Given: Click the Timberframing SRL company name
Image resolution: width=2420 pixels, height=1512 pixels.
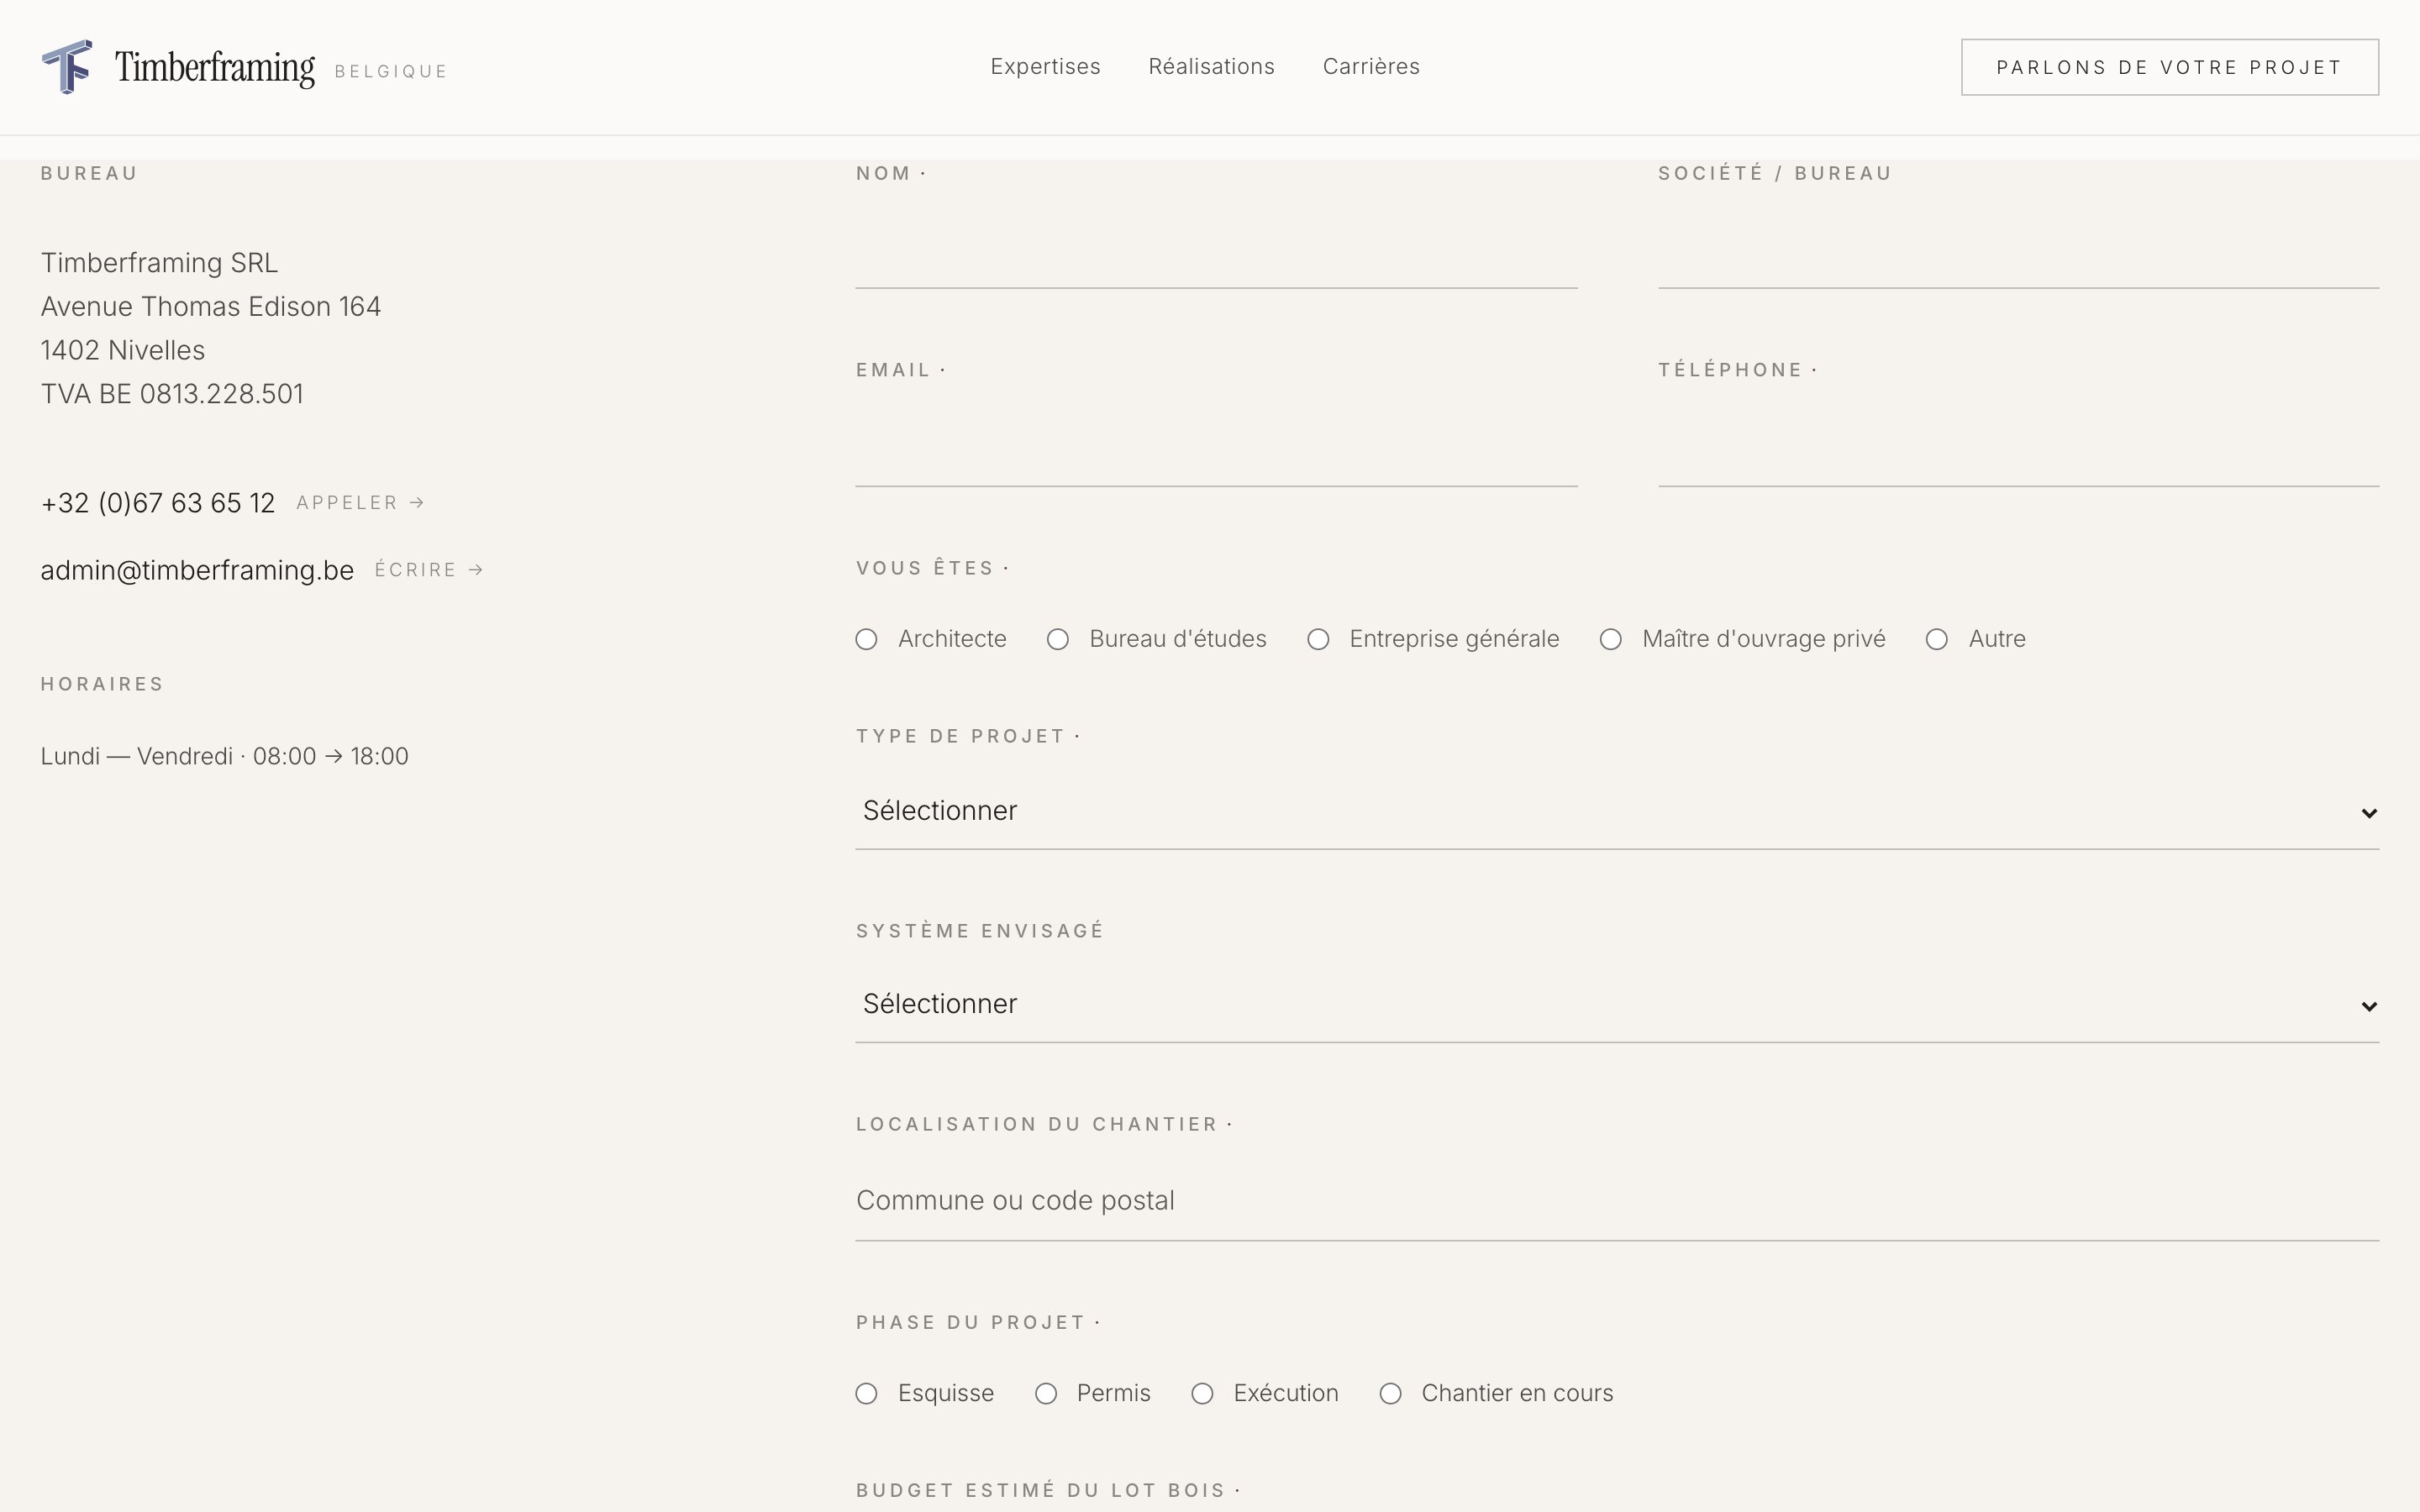Looking at the screenshot, I should (x=159, y=263).
